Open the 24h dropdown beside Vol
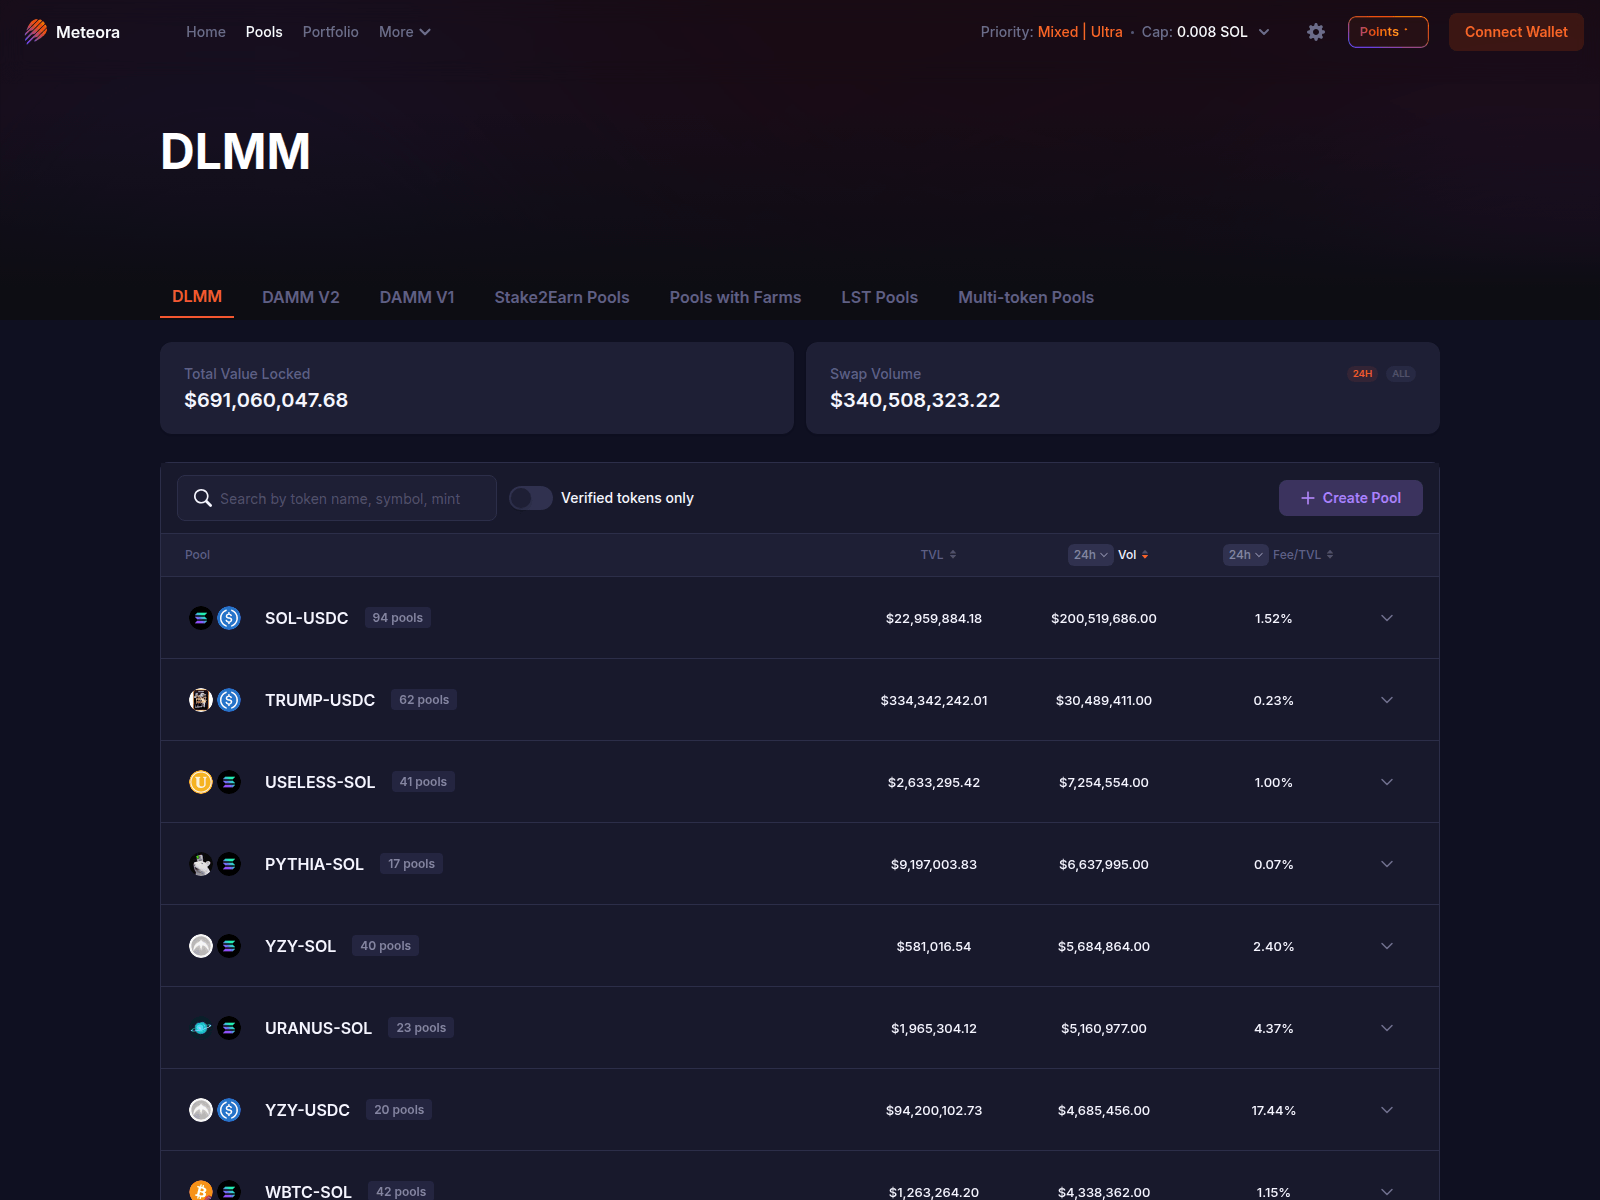The width and height of the screenshot is (1600, 1200). pos(1090,555)
